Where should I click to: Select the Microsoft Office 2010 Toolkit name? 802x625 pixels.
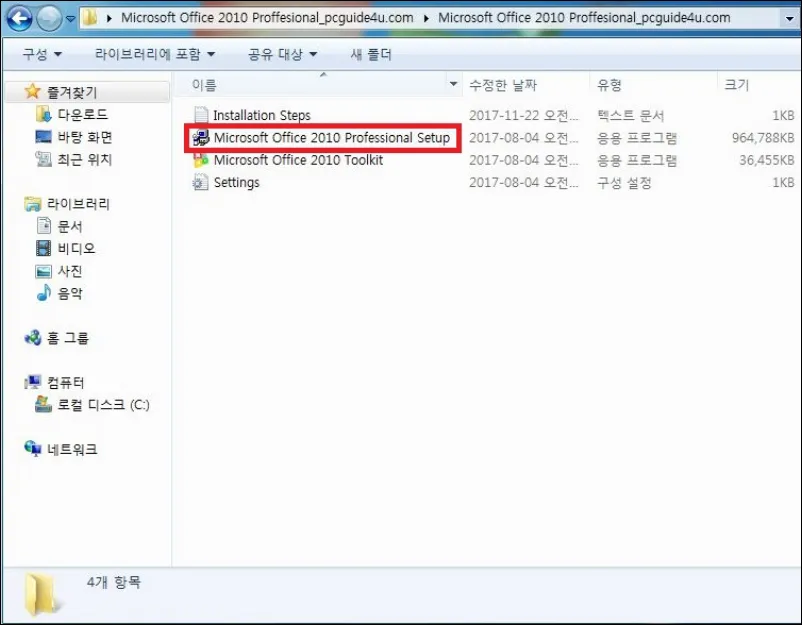click(298, 160)
